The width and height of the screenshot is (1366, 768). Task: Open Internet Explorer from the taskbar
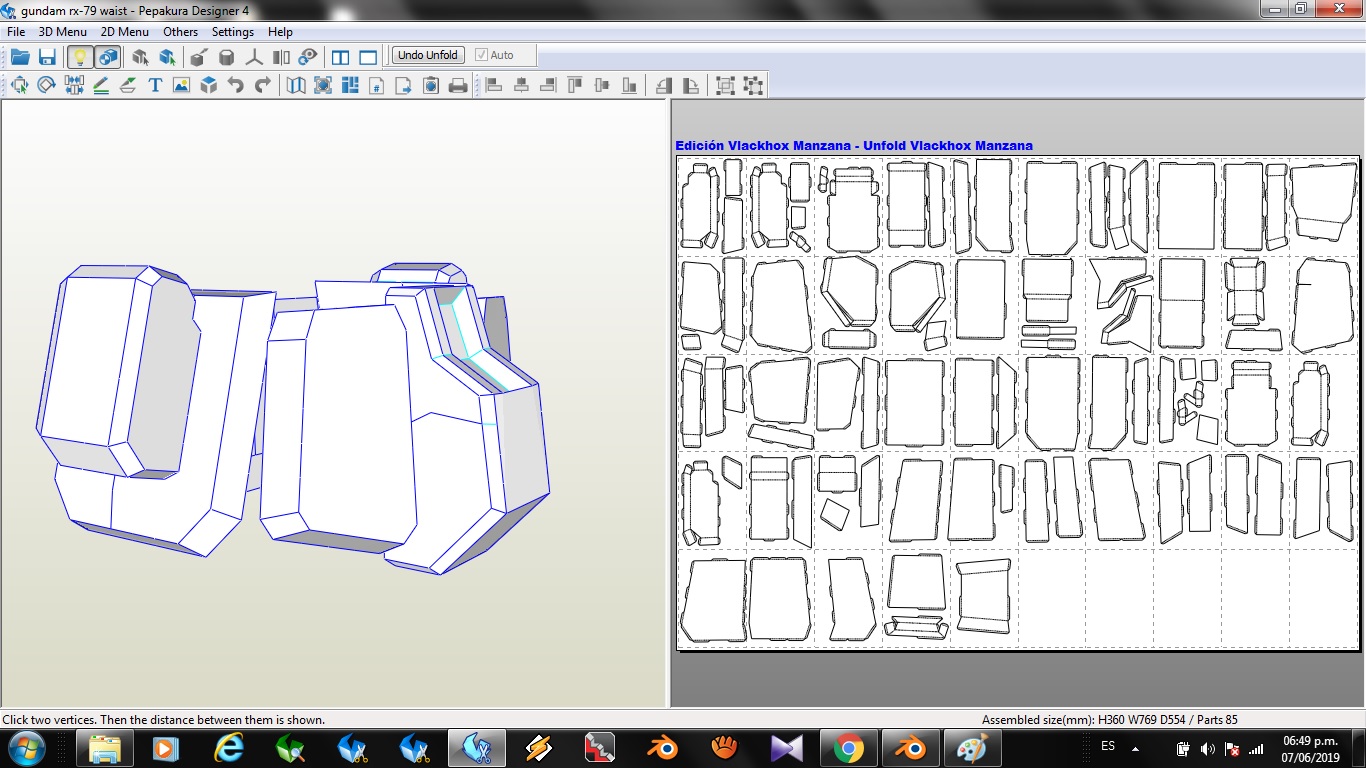coord(229,748)
